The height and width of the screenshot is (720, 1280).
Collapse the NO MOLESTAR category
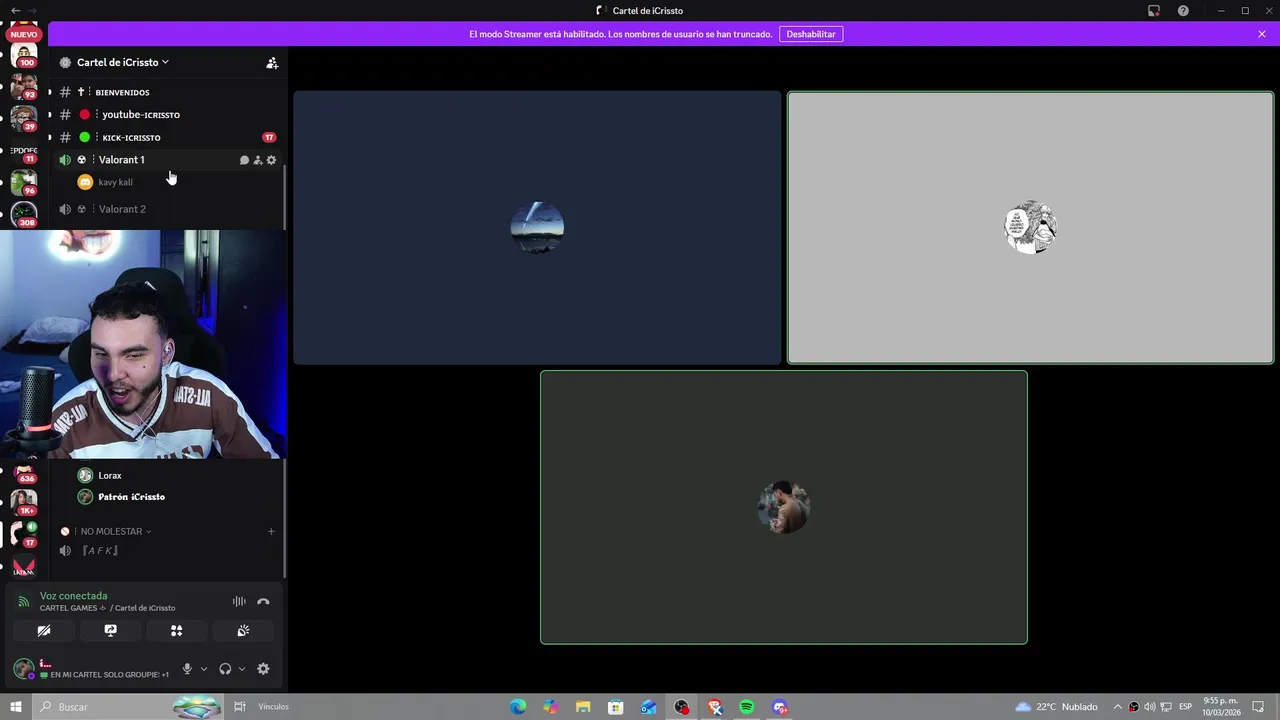114,531
